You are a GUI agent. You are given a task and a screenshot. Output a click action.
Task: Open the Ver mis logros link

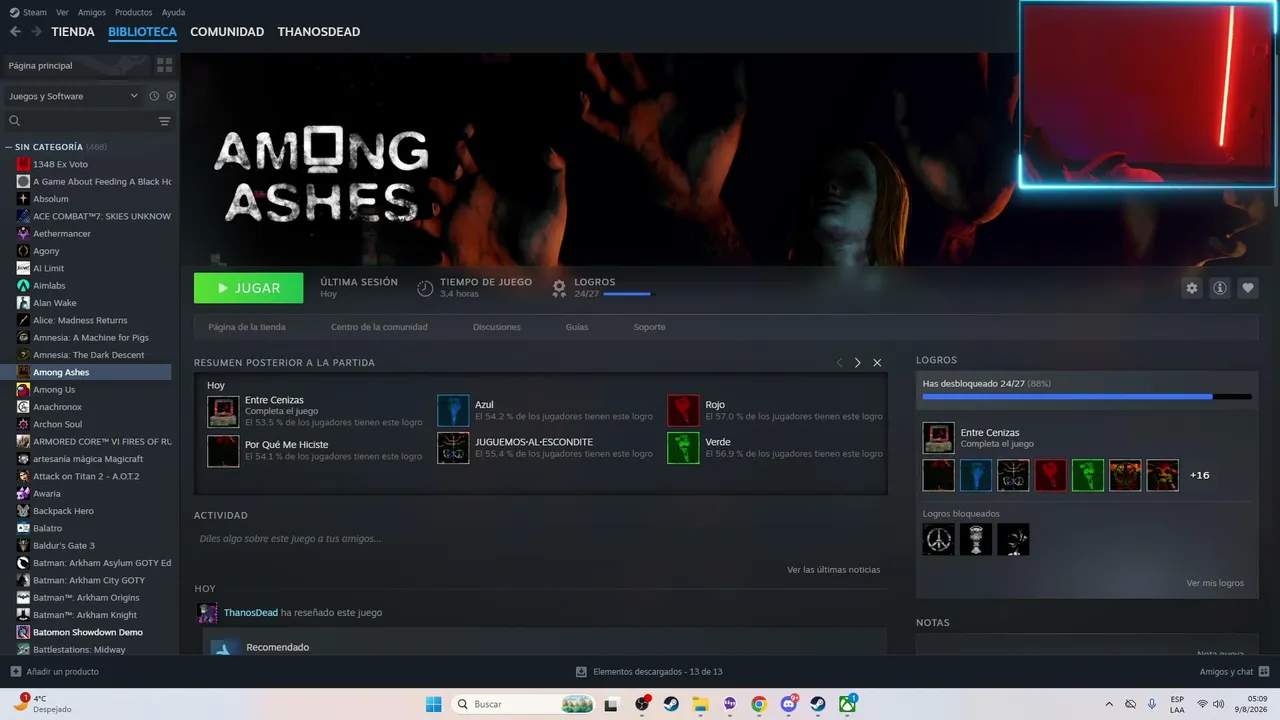tap(1215, 583)
